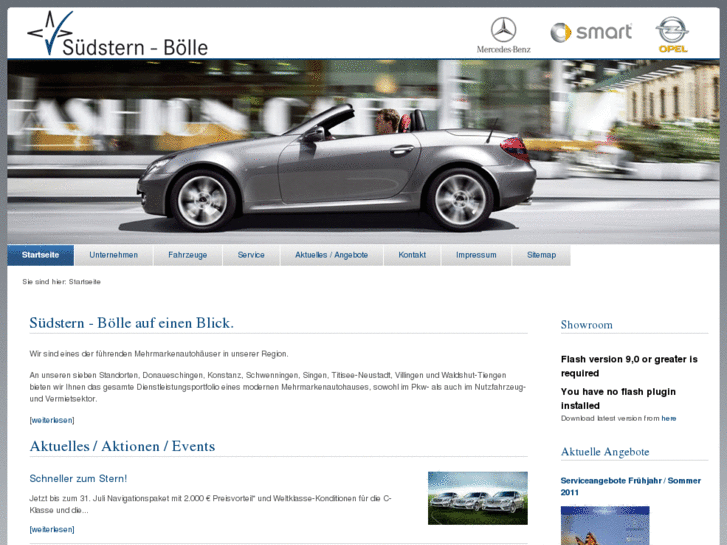Screen dimensions: 727x545
Task: Click the Aktuelle Angebote sidebar heading
Action: tap(605, 452)
